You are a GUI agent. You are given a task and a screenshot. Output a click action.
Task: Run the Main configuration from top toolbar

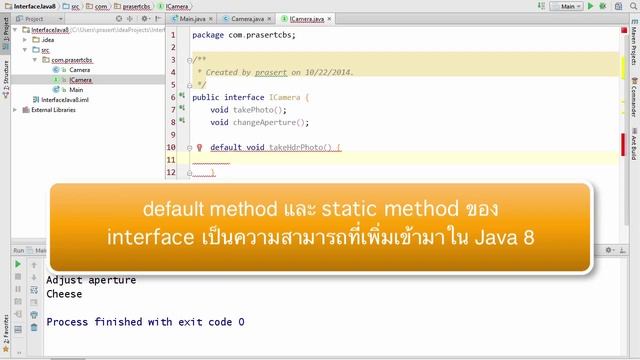pyautogui.click(x=590, y=6)
